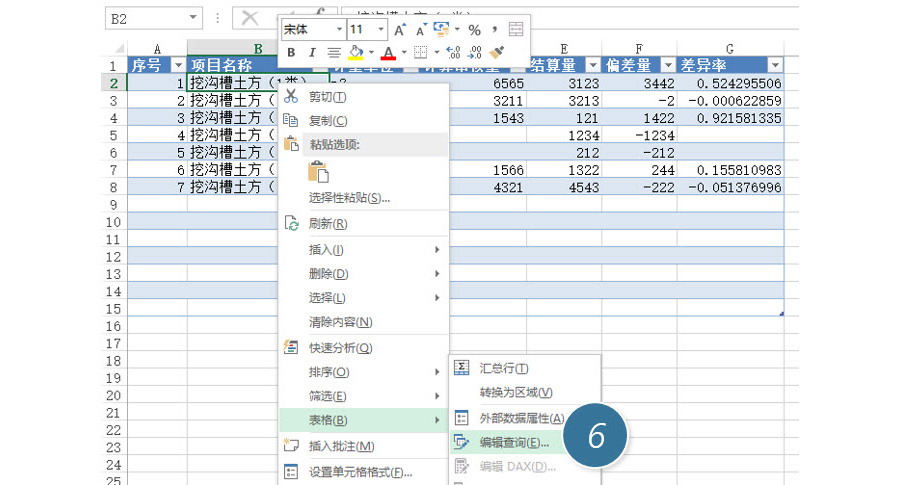Image resolution: width=900 pixels, height=485 pixels.
Task: Activate the Format Painter brush
Action: [x=496, y=53]
